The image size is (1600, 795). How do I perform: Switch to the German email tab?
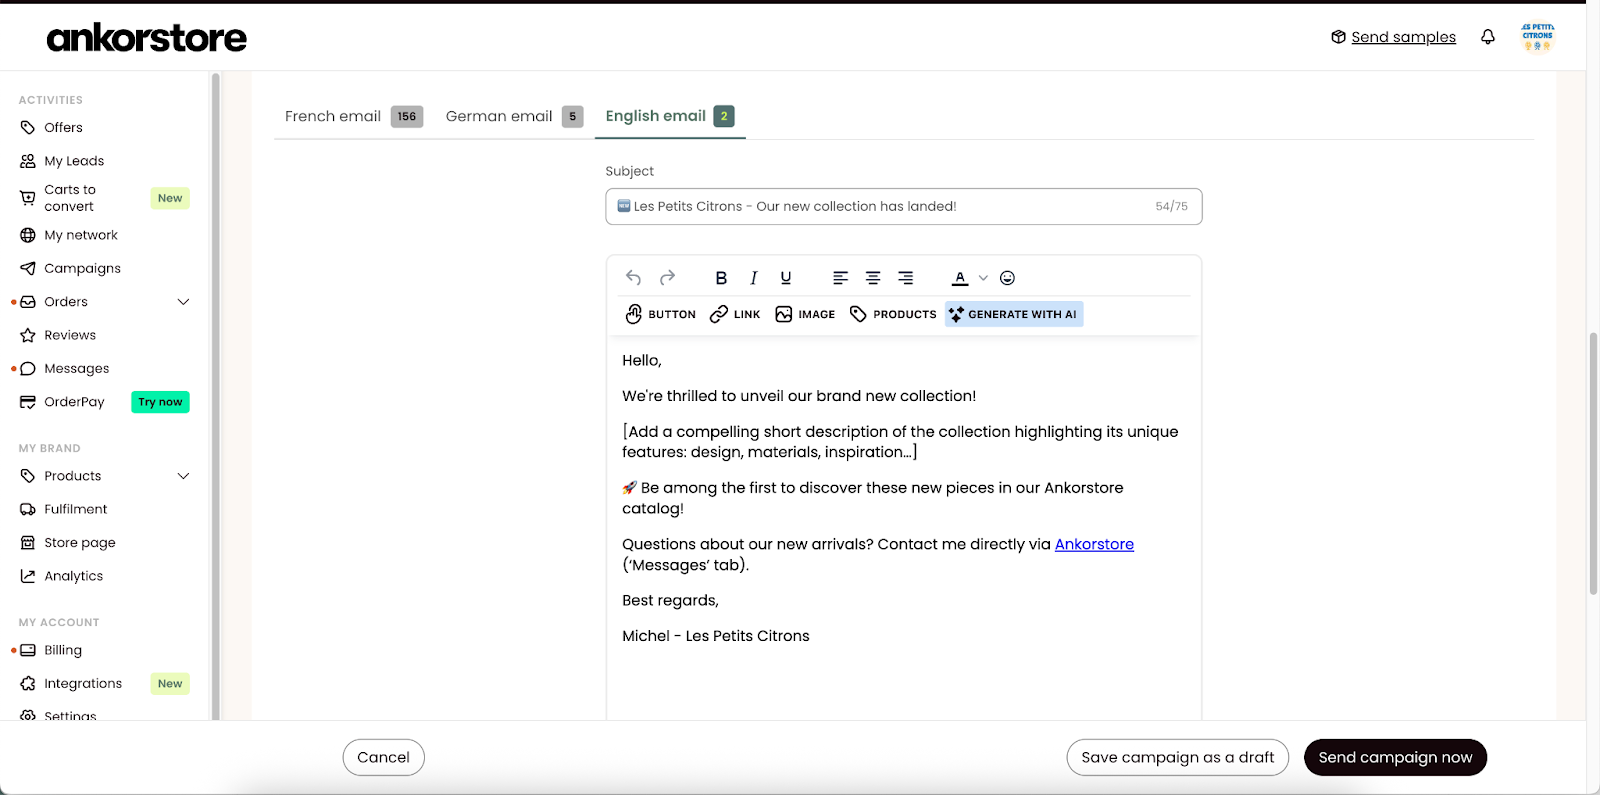point(514,116)
